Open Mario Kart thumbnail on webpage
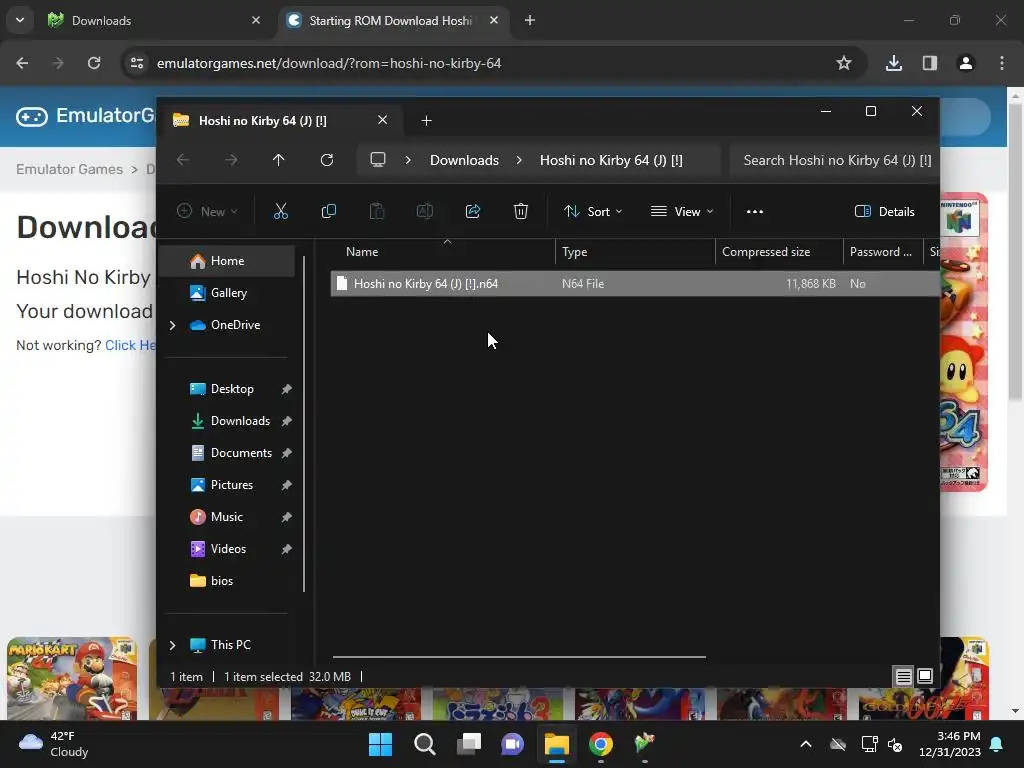Image resolution: width=1024 pixels, height=768 pixels. pyautogui.click(x=72, y=678)
